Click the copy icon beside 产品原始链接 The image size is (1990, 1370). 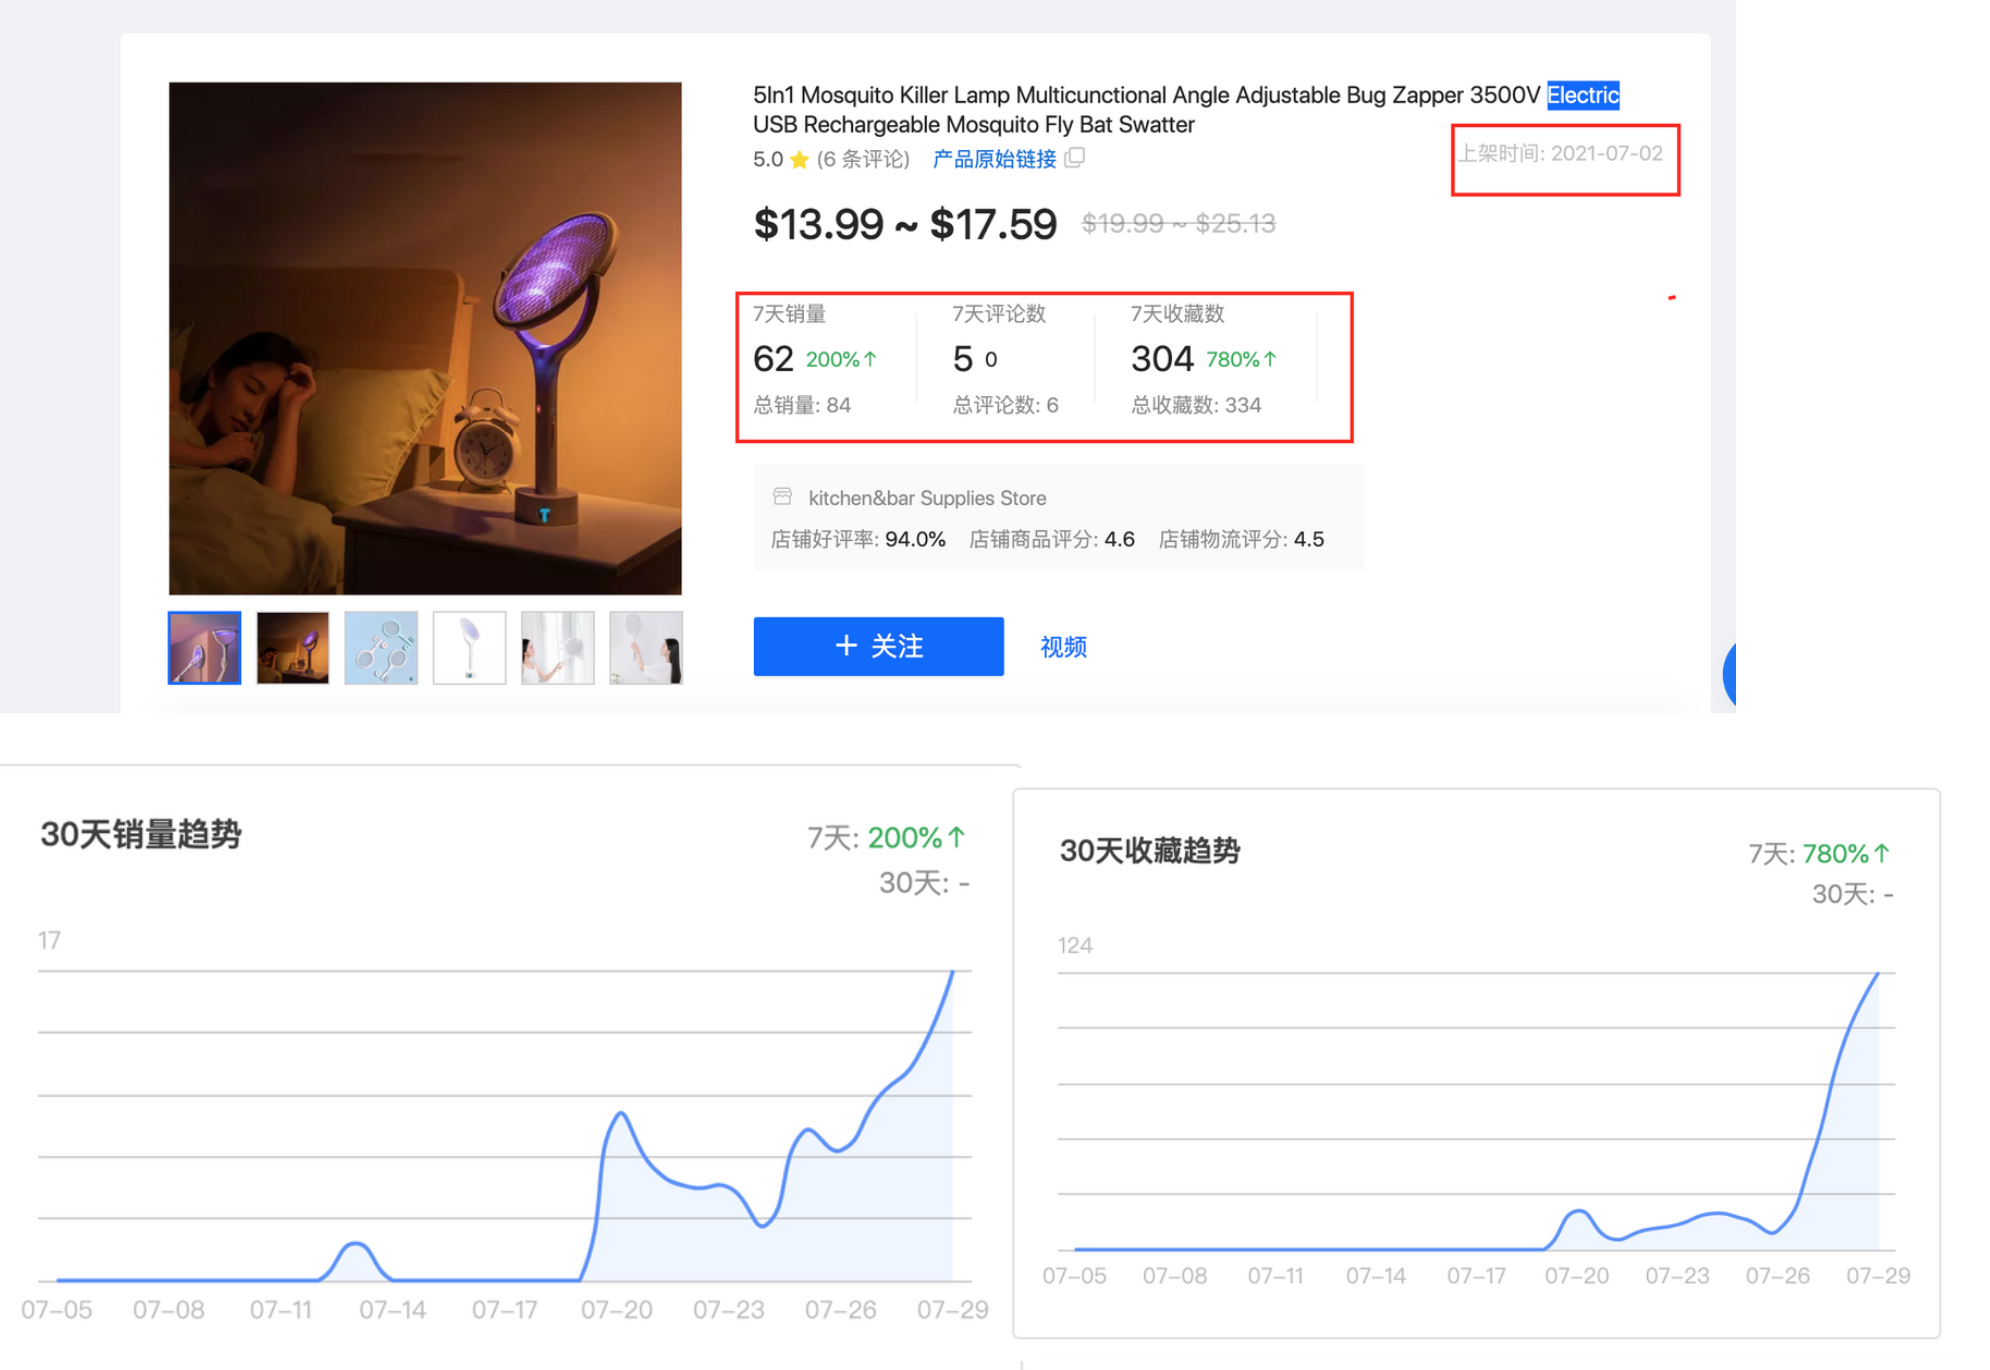point(1076,158)
